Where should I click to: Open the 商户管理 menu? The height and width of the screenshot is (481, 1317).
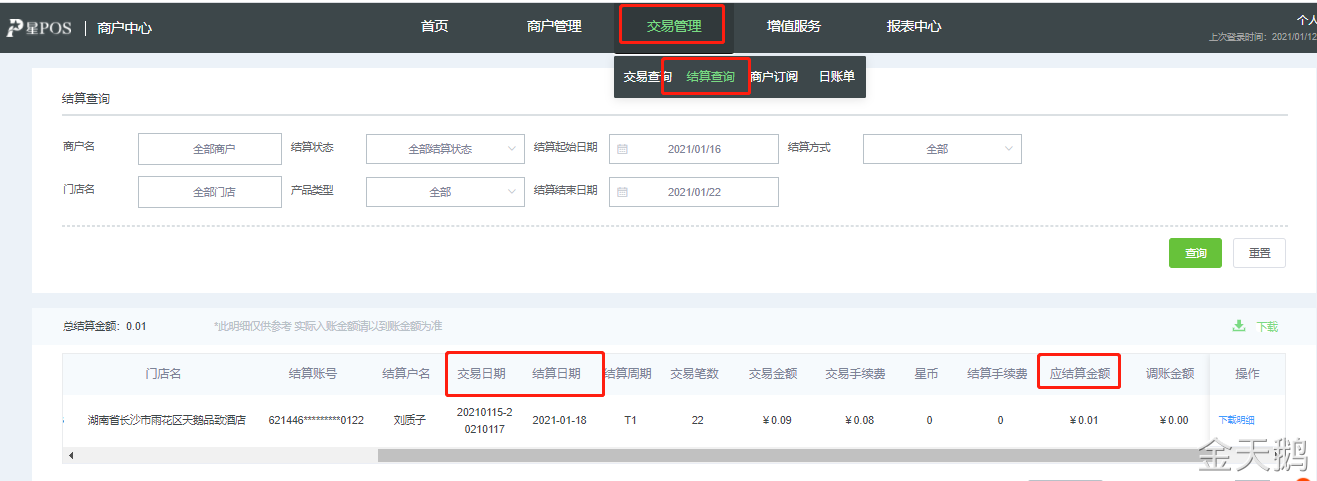tap(554, 26)
